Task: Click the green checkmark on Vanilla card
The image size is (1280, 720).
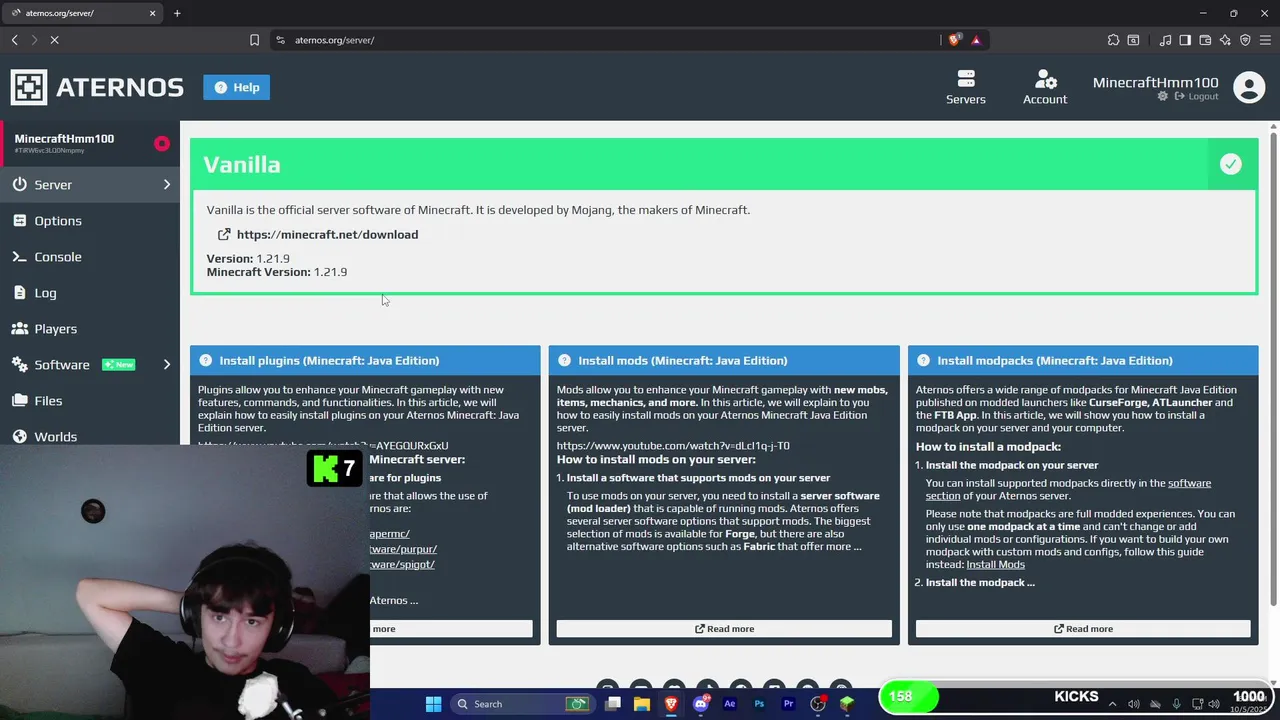Action: (x=1230, y=164)
